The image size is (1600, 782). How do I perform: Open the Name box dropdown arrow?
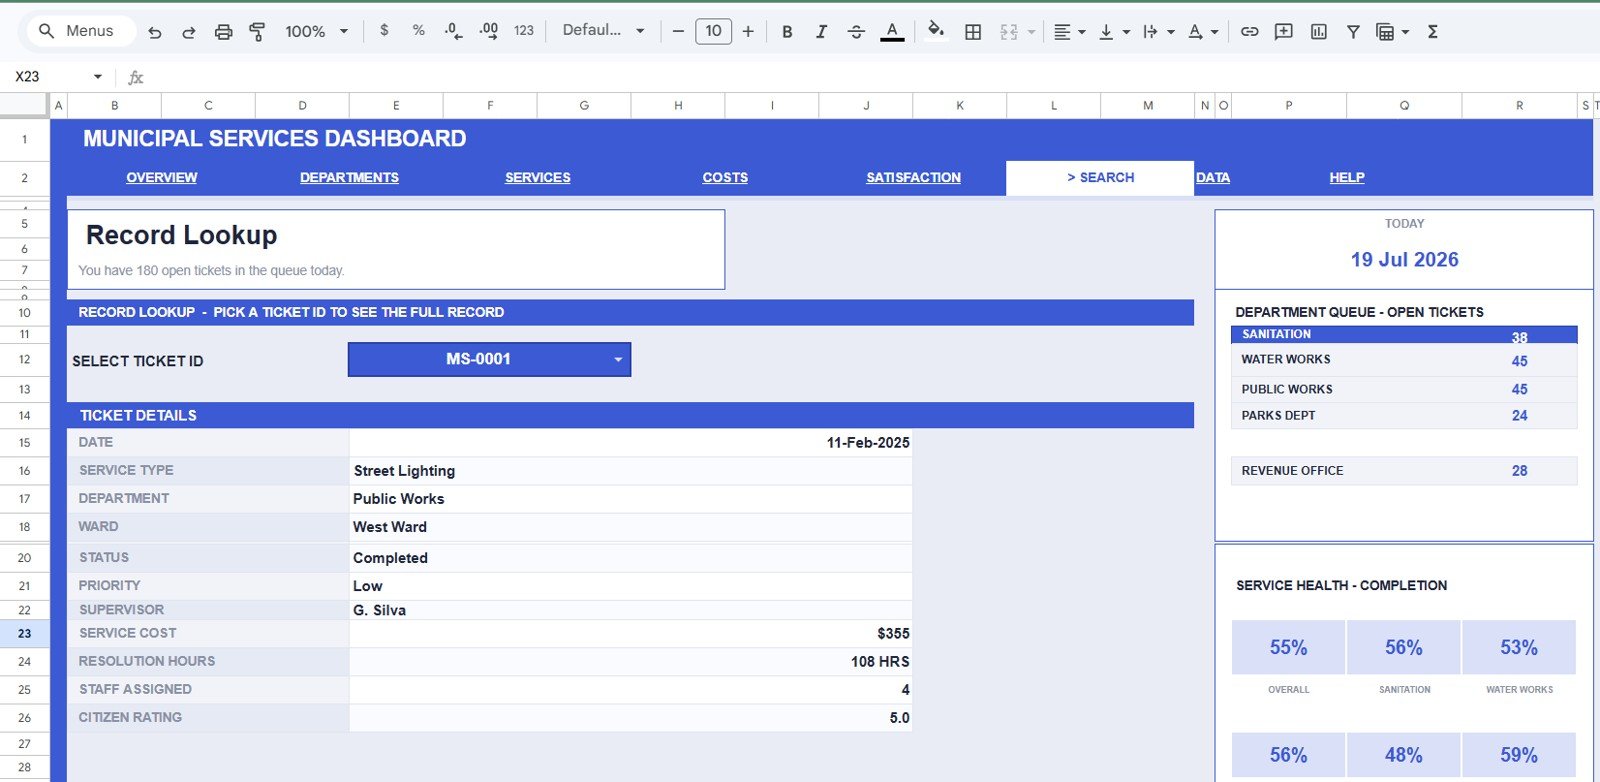click(98, 76)
